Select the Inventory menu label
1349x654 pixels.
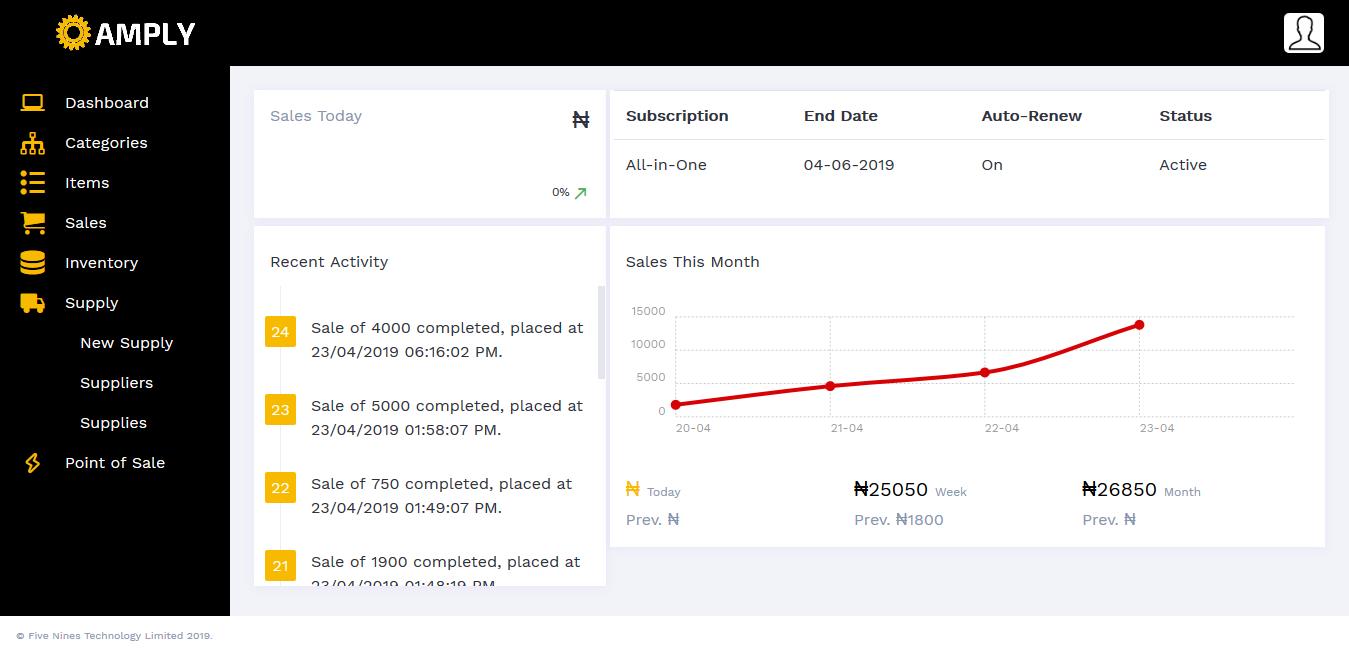click(x=101, y=263)
